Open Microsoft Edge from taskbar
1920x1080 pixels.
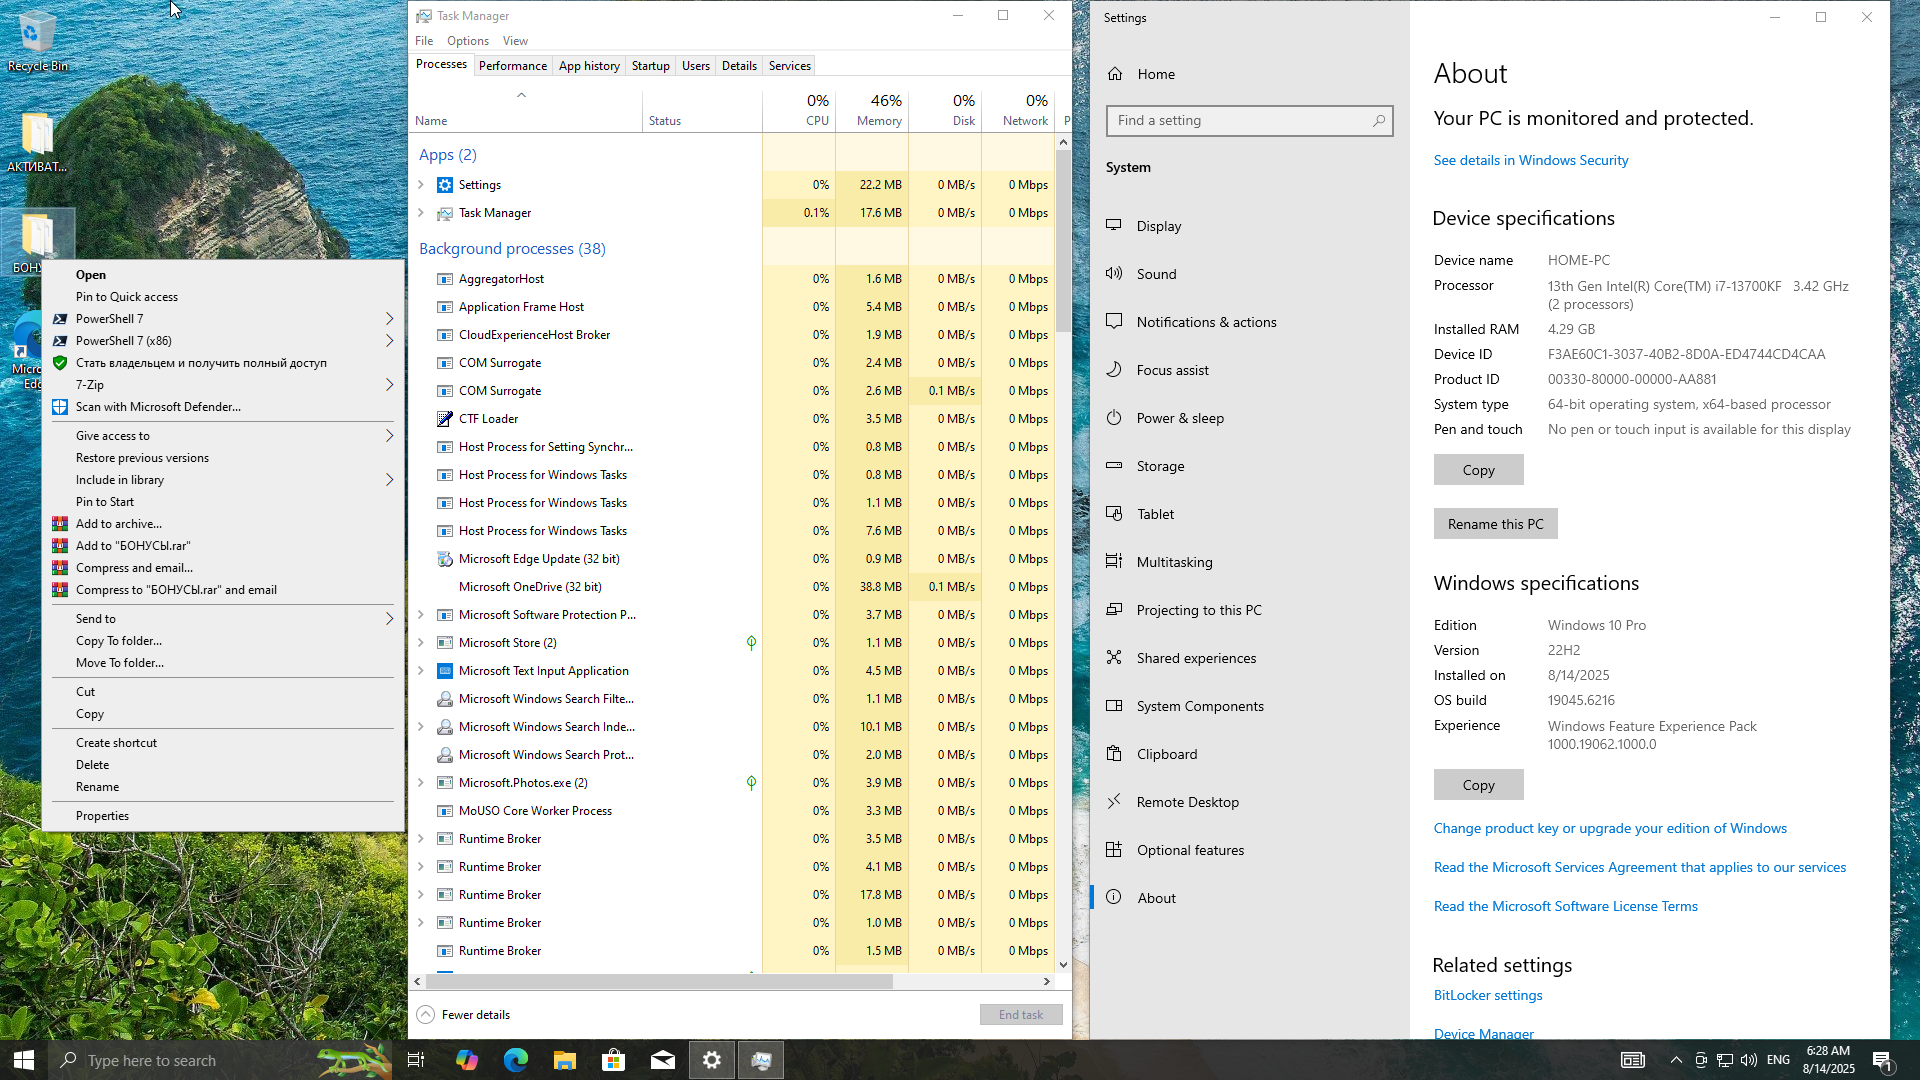[x=516, y=1060]
